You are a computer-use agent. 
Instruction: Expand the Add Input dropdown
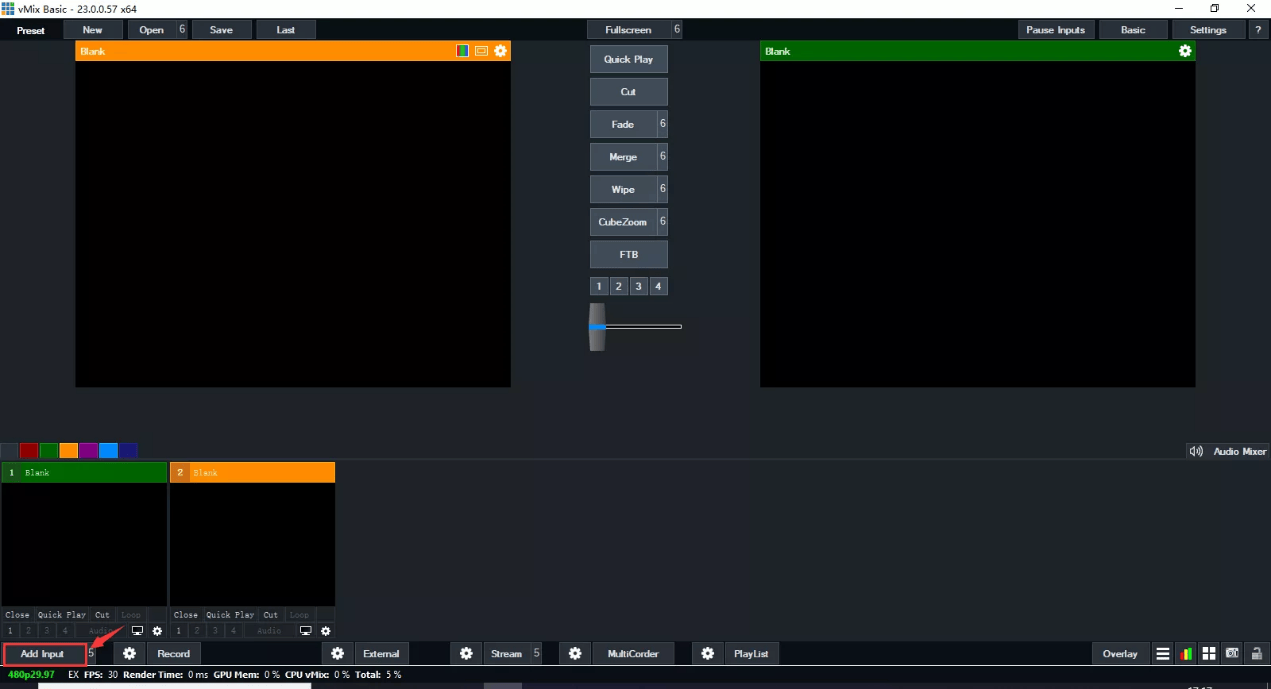(x=91, y=653)
